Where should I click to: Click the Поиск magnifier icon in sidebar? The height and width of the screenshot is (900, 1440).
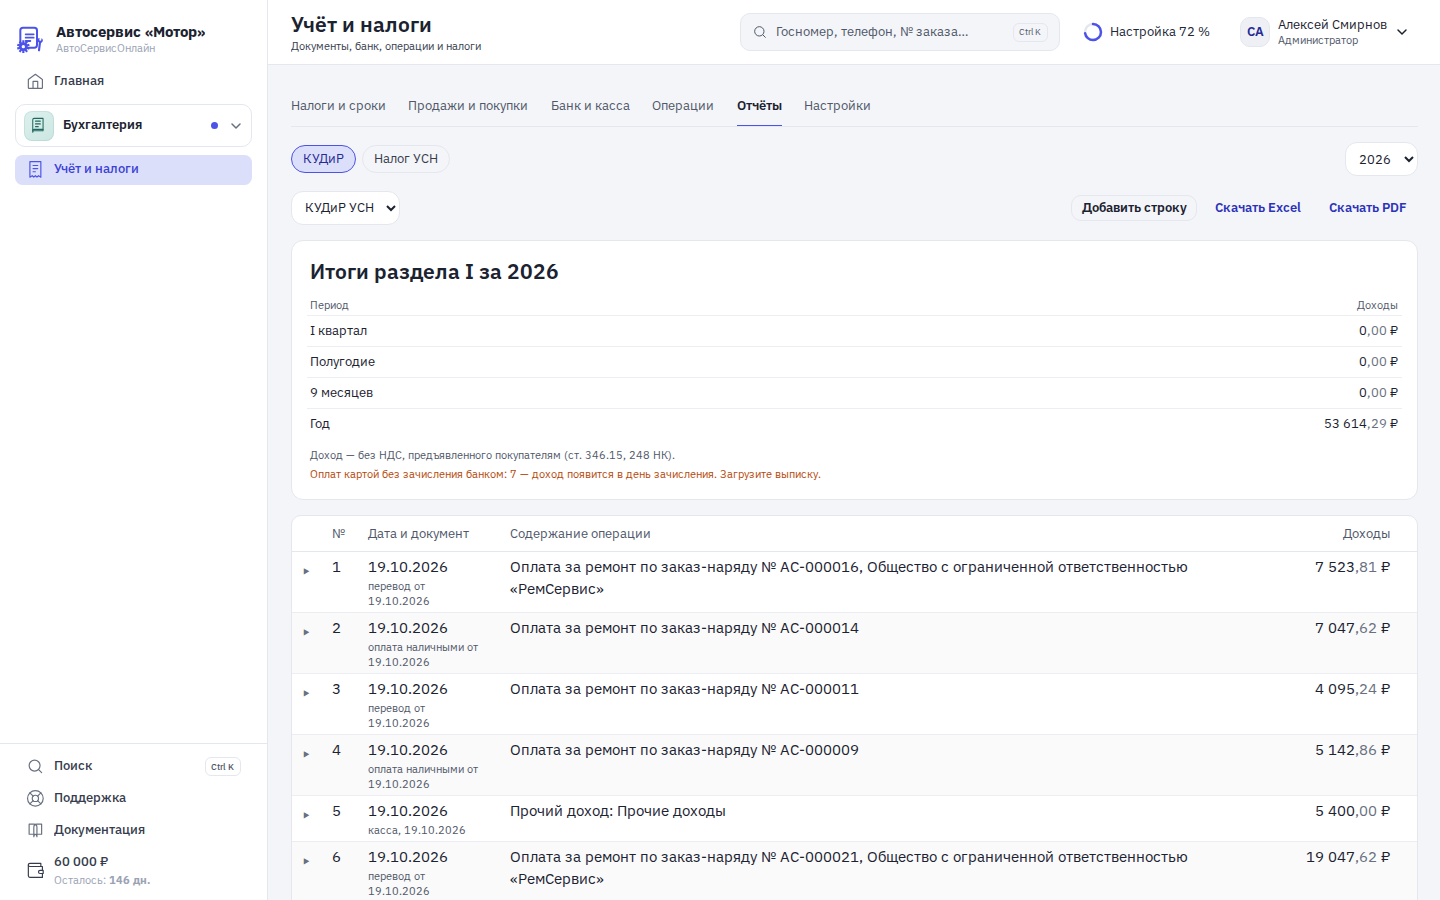(x=36, y=766)
